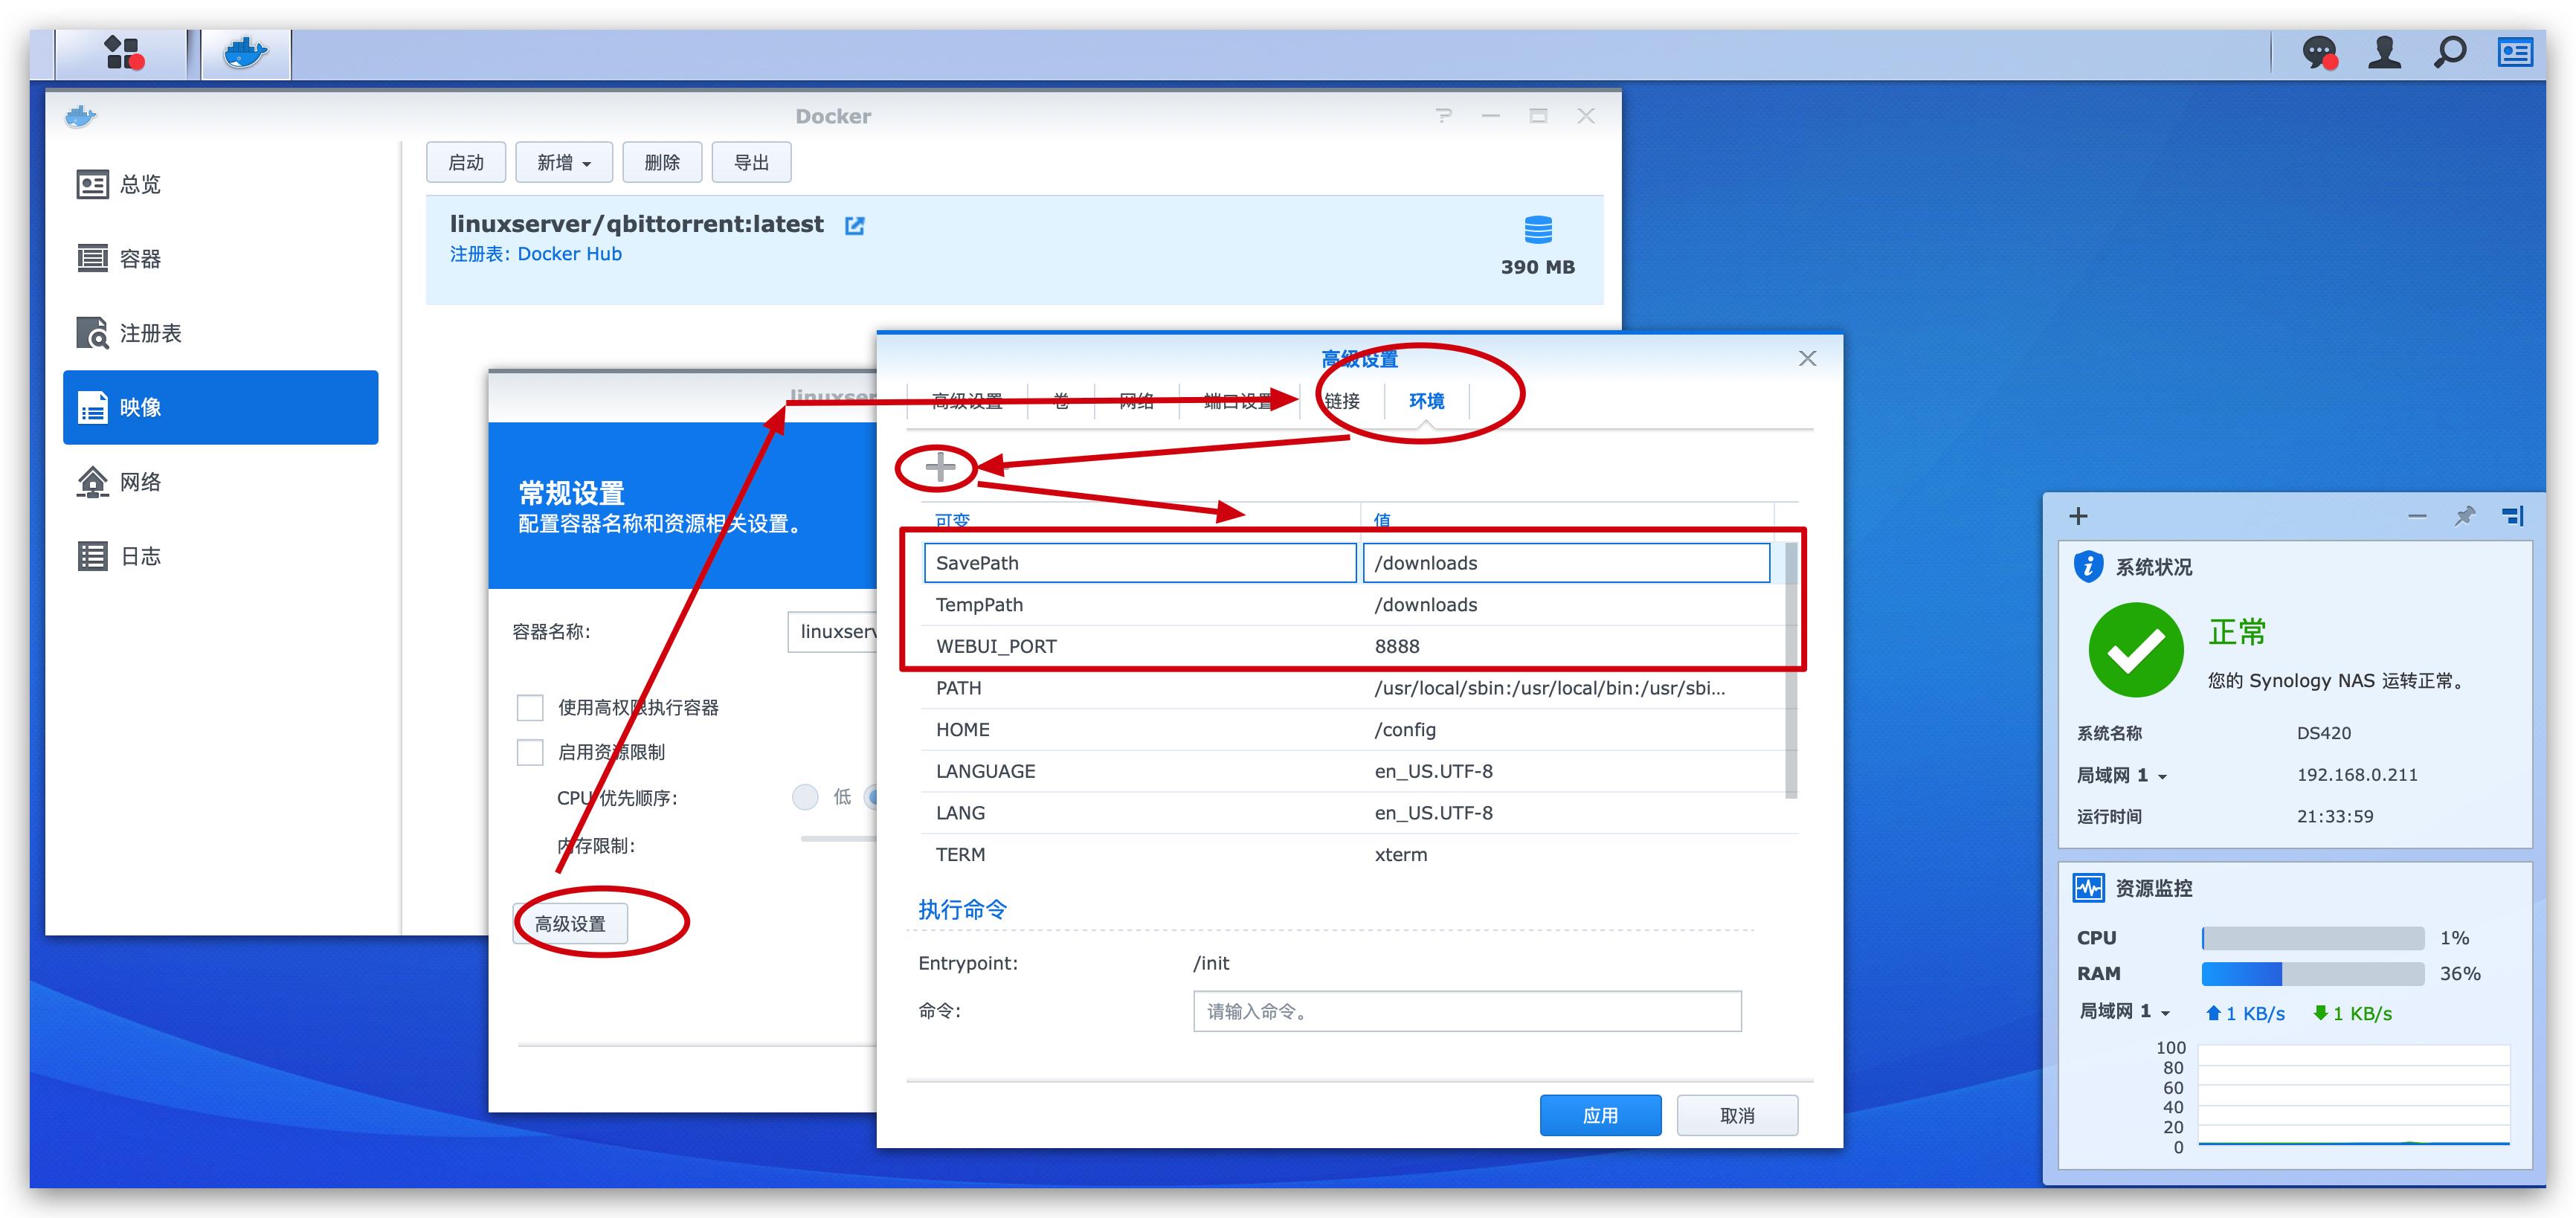Enable 使用高权限执行容器 checkbox
This screenshot has width=2576, height=1218.
pyautogui.click(x=530, y=708)
